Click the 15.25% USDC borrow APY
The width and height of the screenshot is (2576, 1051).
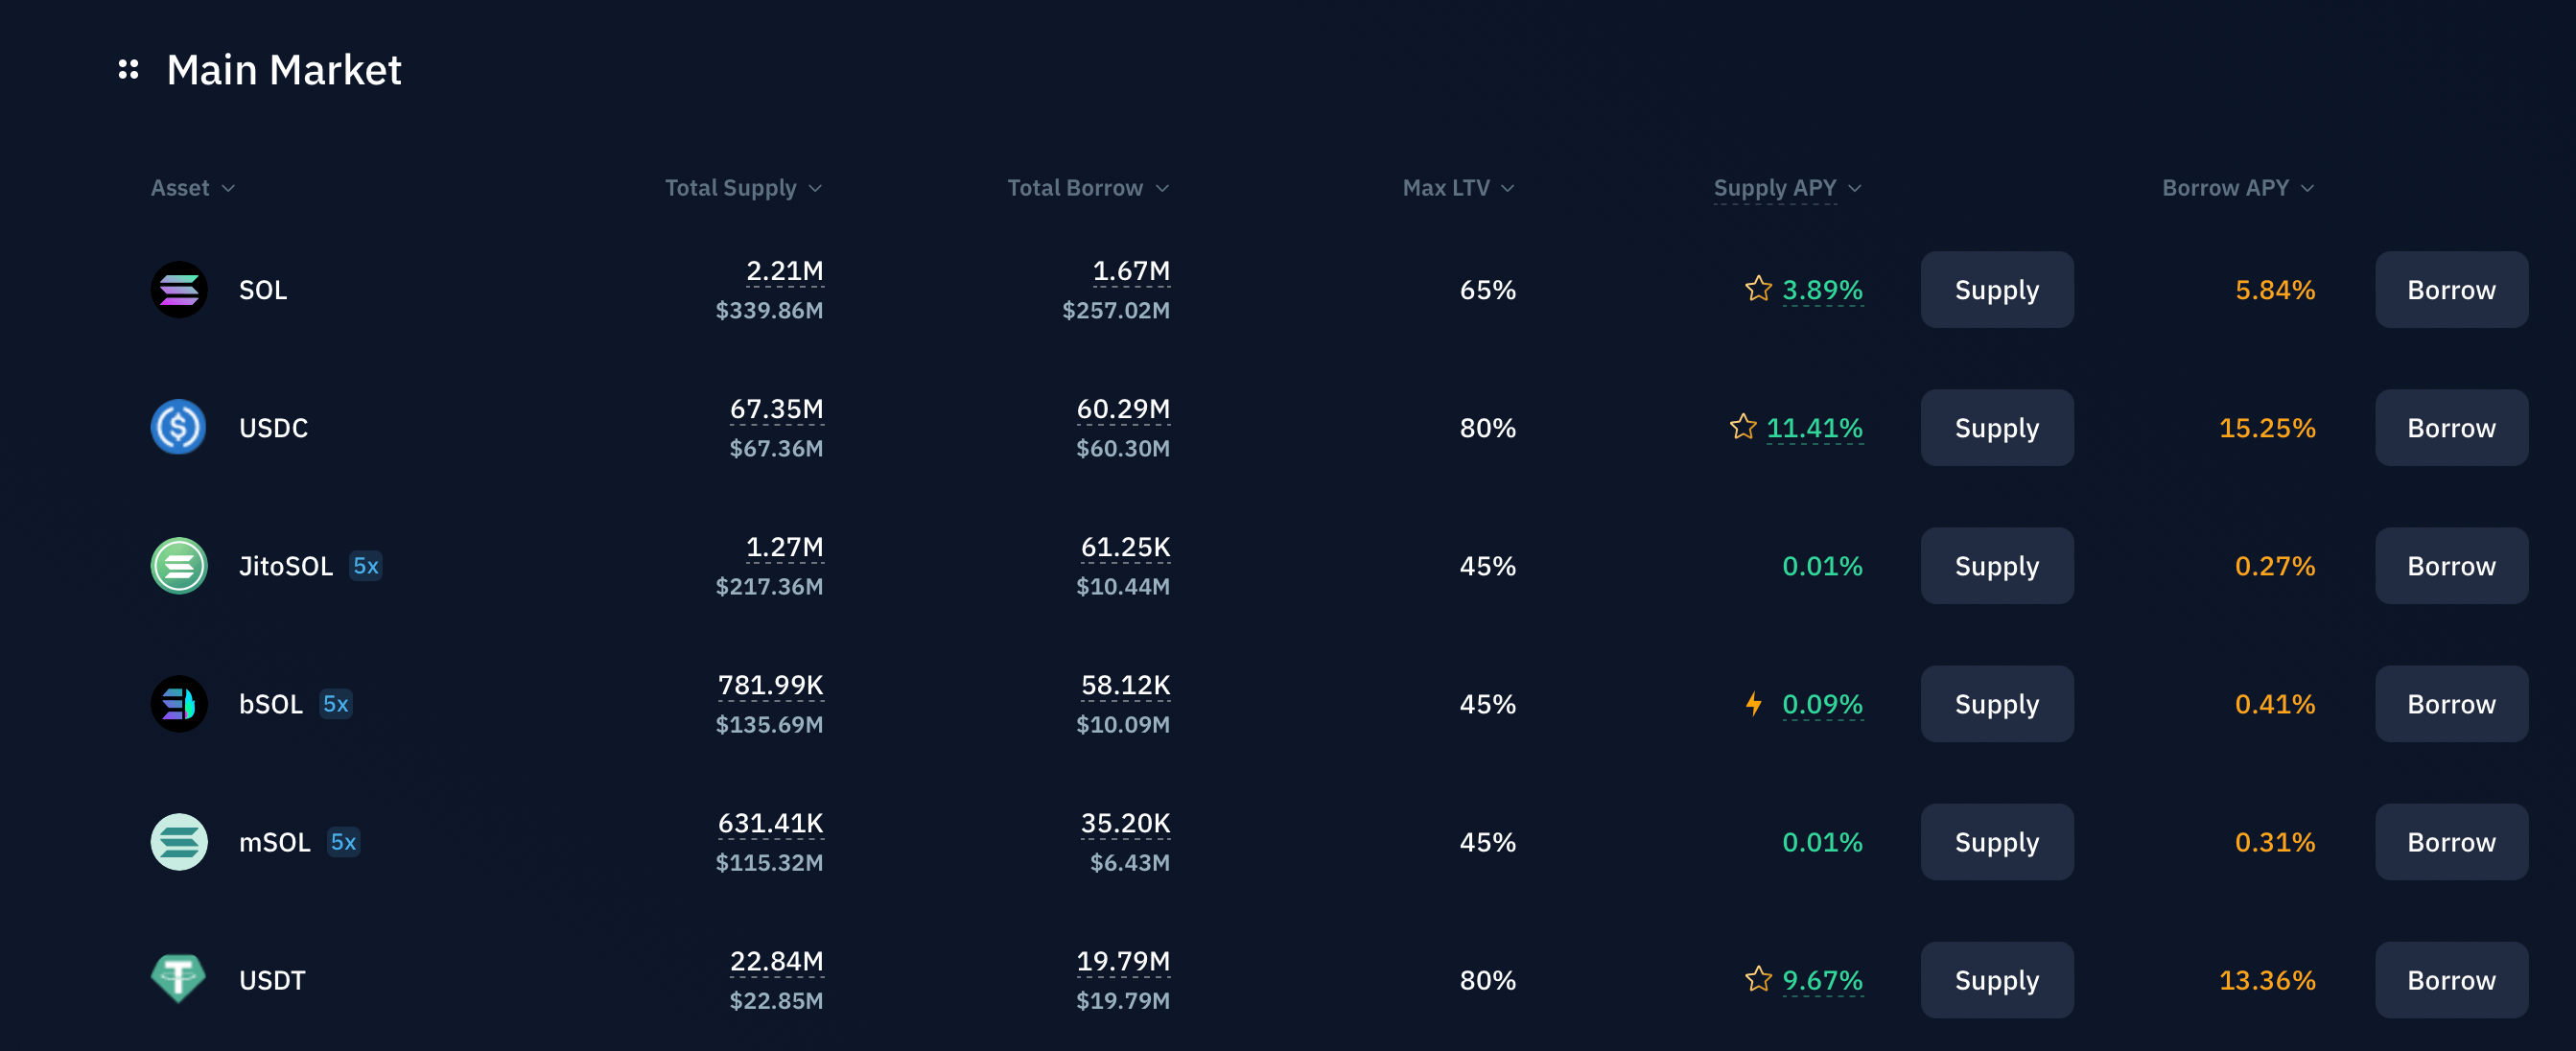2267,428
